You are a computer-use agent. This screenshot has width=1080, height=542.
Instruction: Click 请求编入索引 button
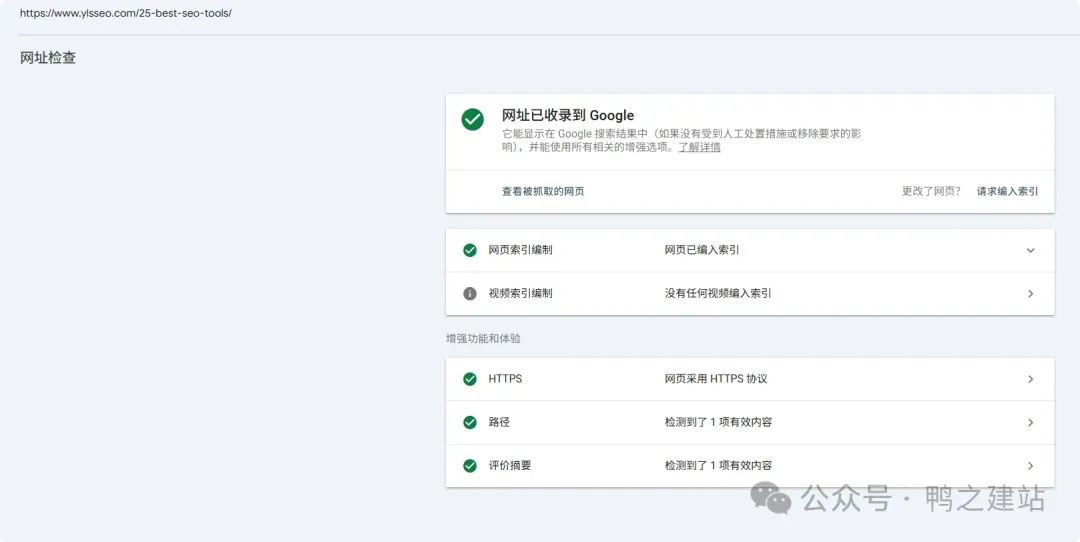tap(1007, 191)
